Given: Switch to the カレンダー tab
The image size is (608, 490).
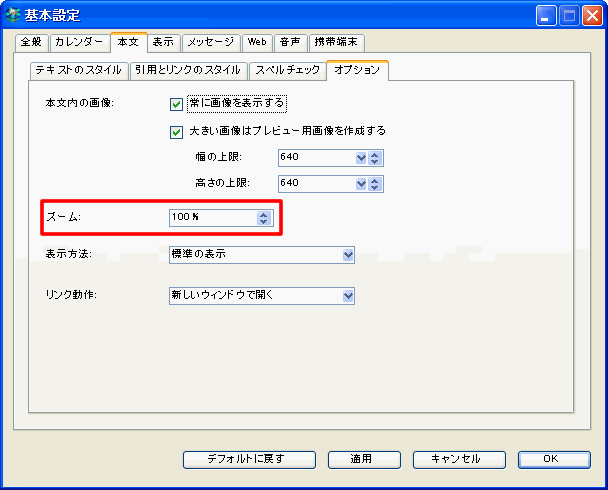Looking at the screenshot, I should (79, 42).
